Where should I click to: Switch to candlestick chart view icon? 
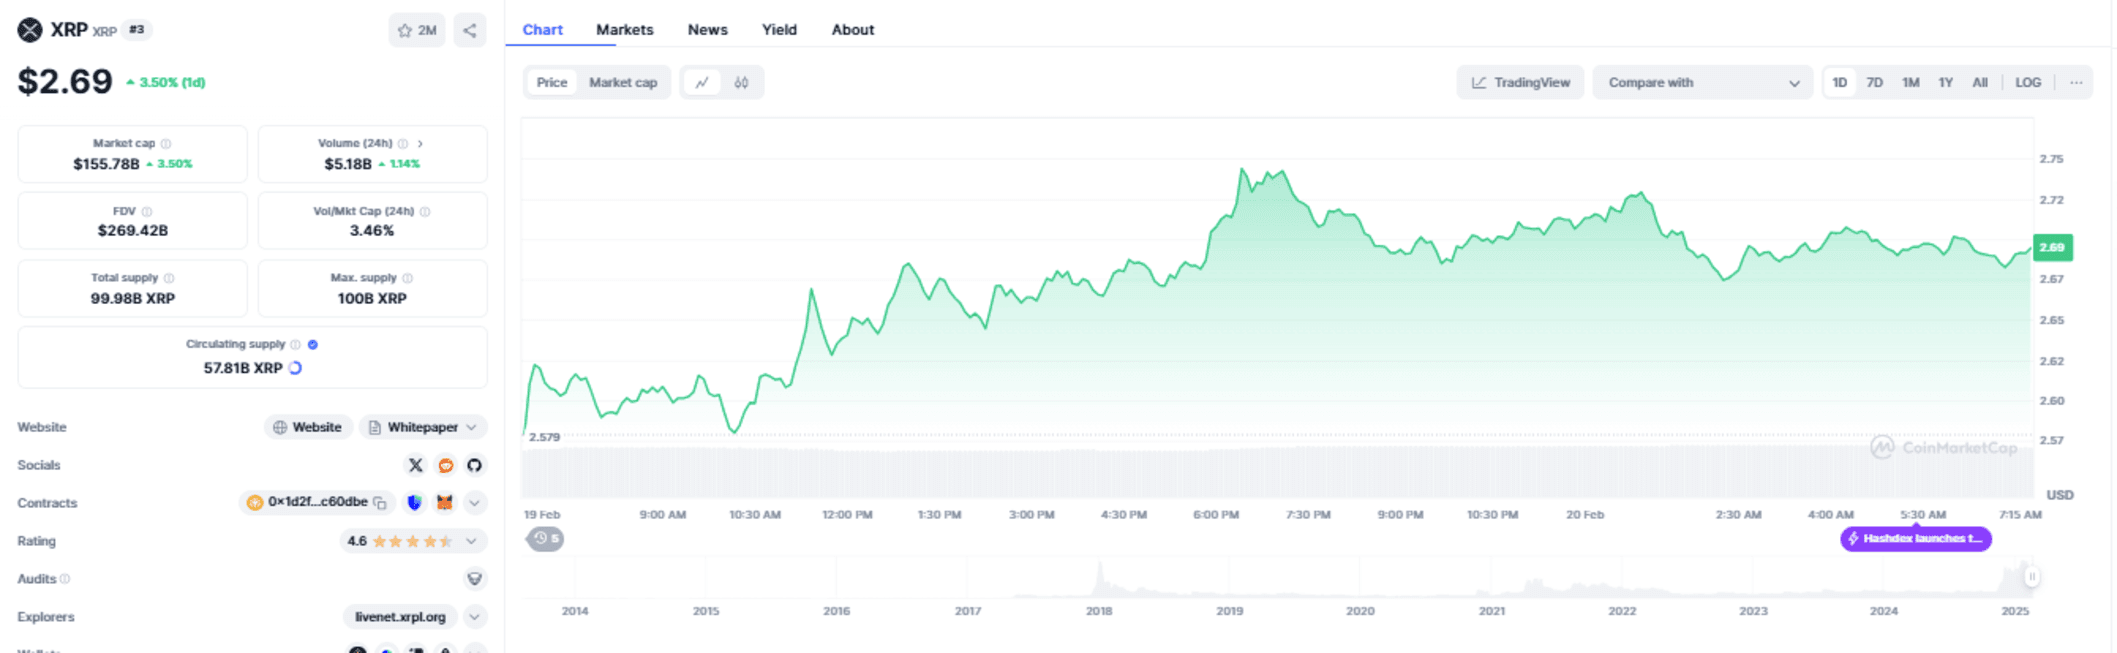click(x=741, y=83)
